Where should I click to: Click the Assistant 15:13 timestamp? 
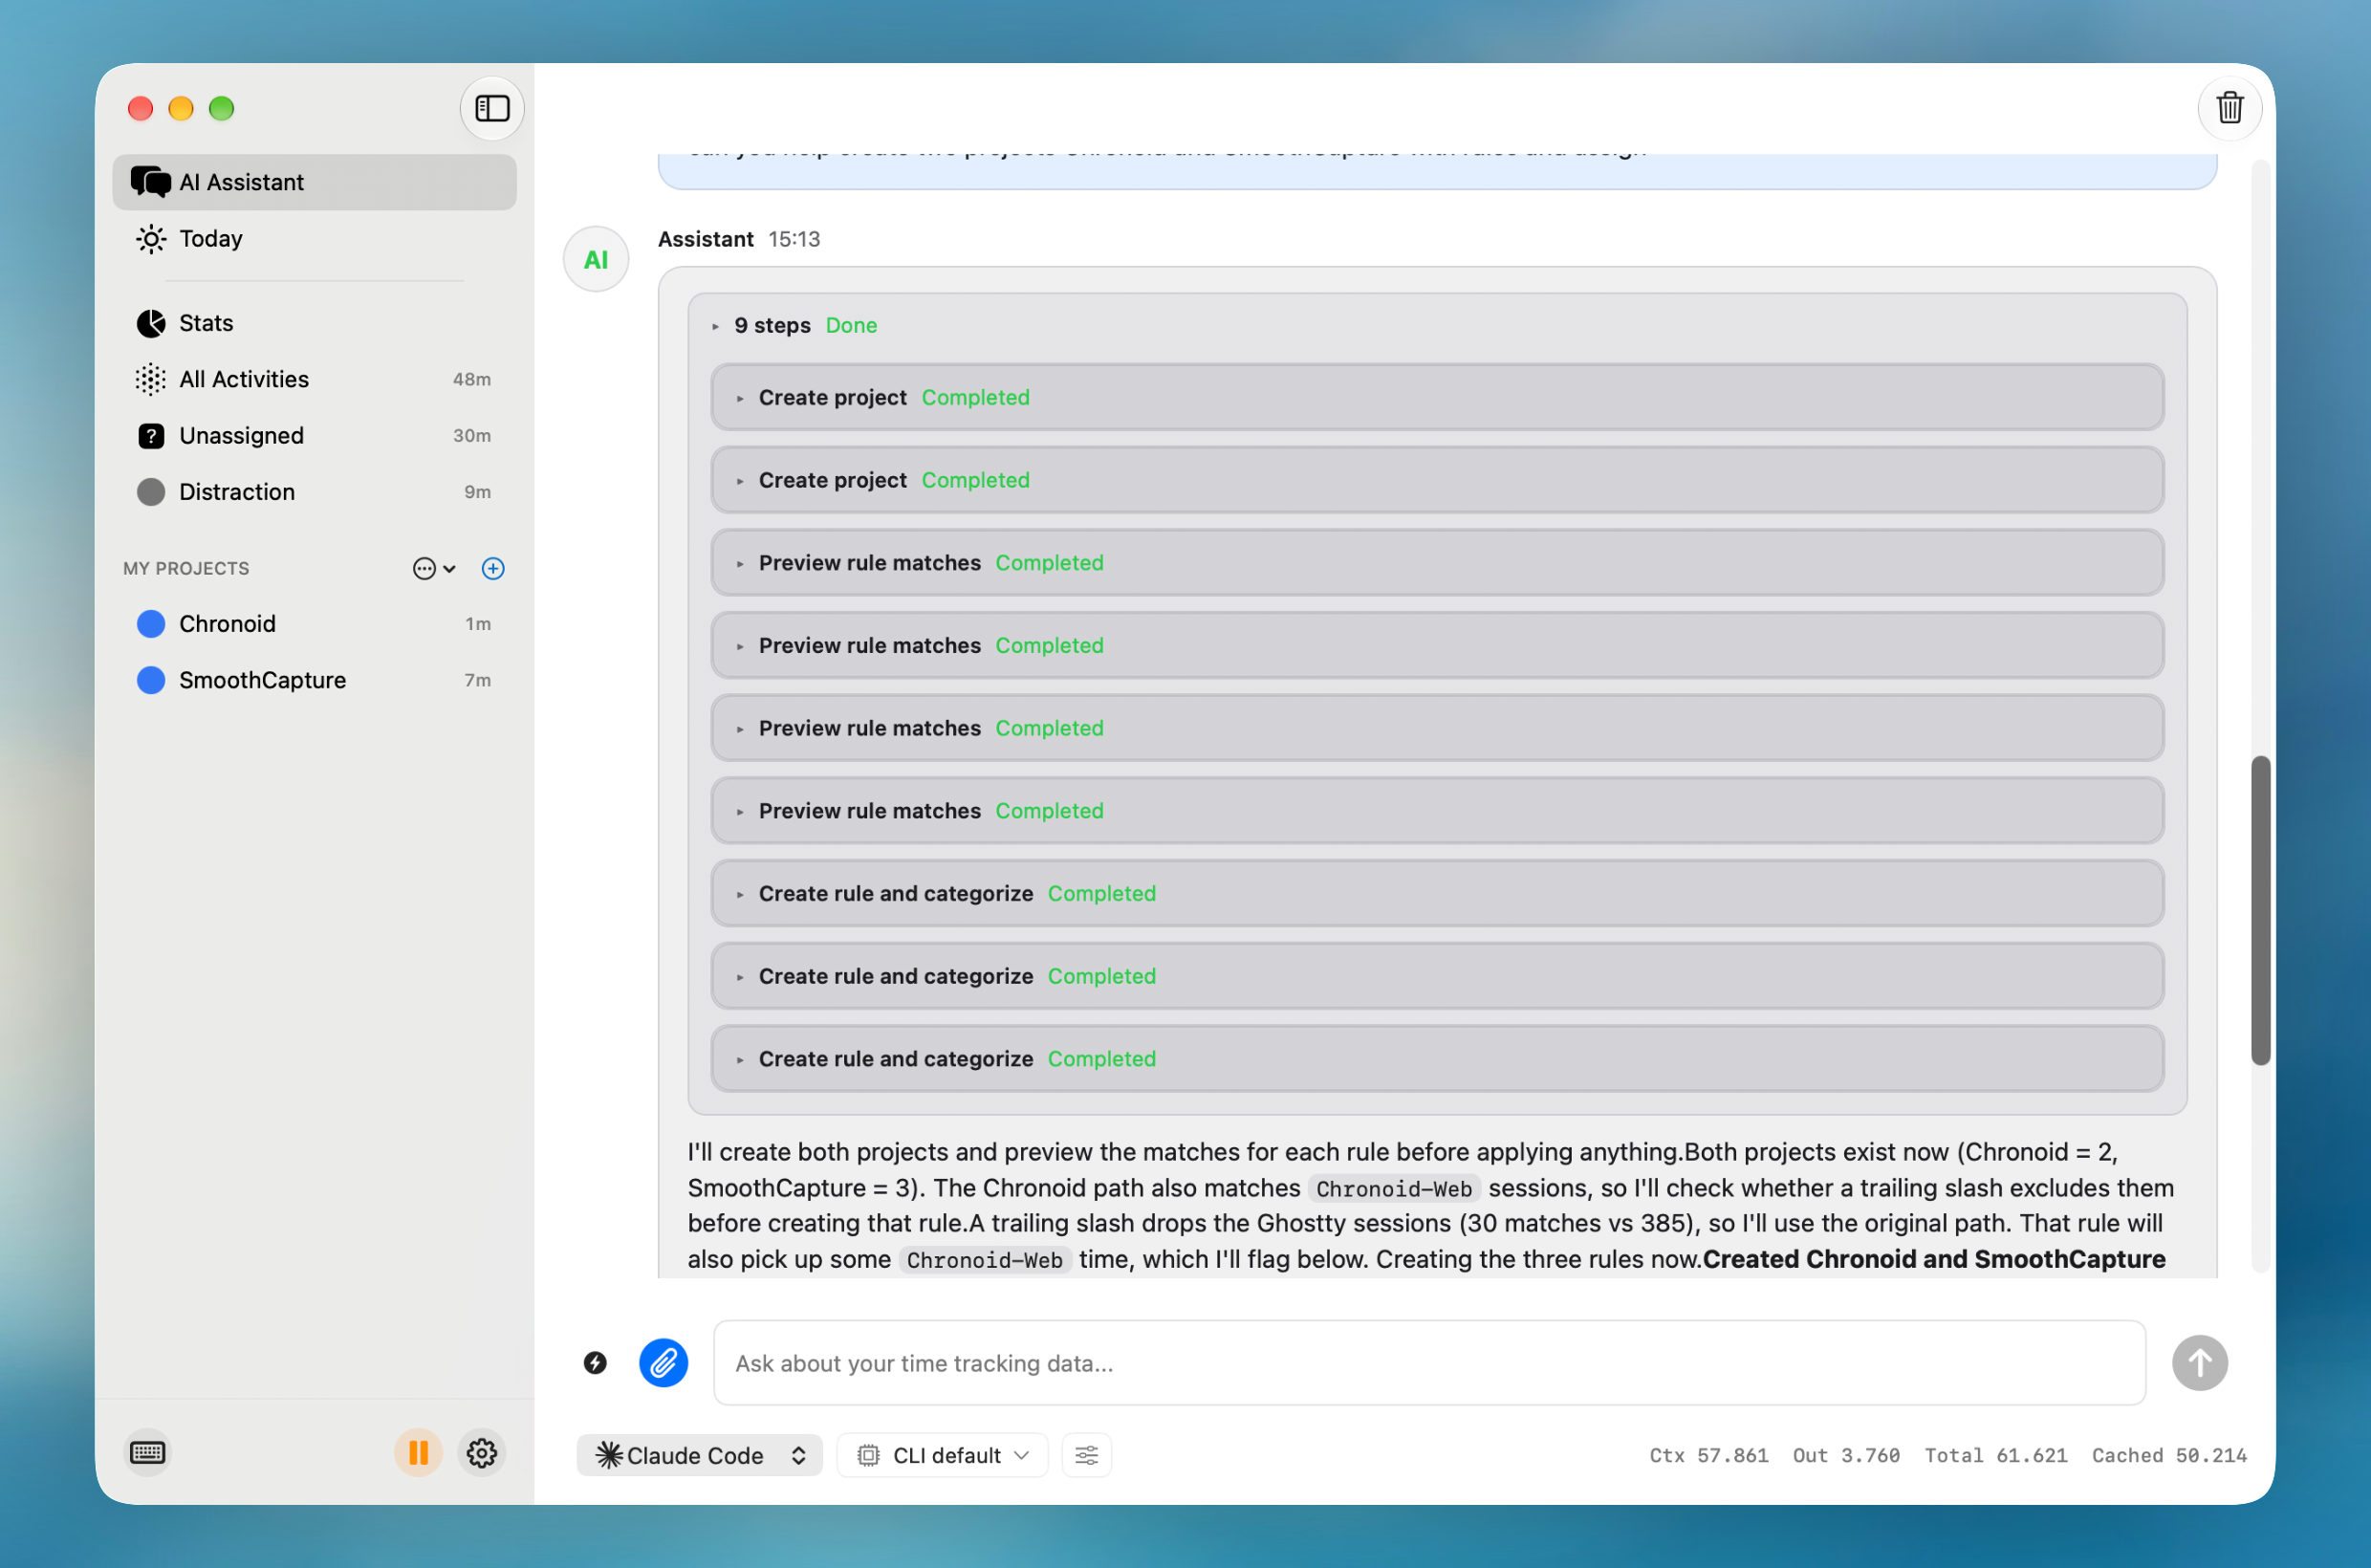794,240
